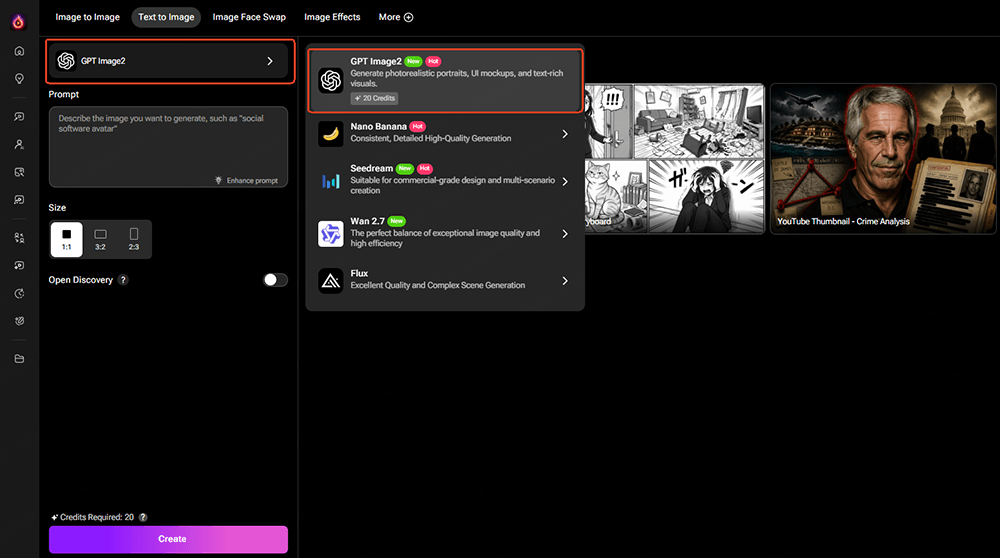Image resolution: width=1000 pixels, height=558 pixels.
Task: Open the folder icon in sidebar
Action: click(x=19, y=358)
